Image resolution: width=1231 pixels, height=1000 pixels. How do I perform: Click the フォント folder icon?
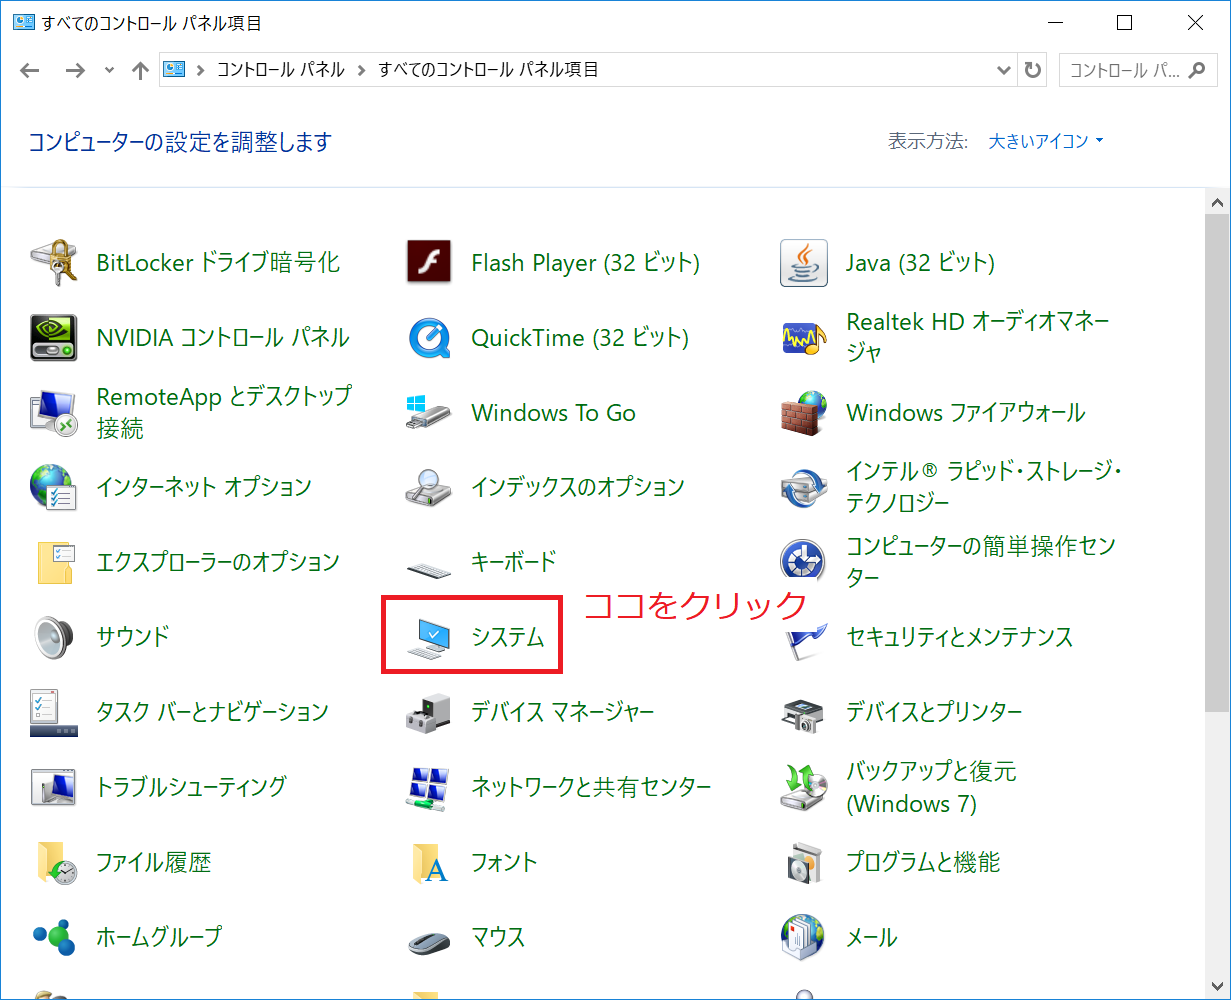[429, 862]
